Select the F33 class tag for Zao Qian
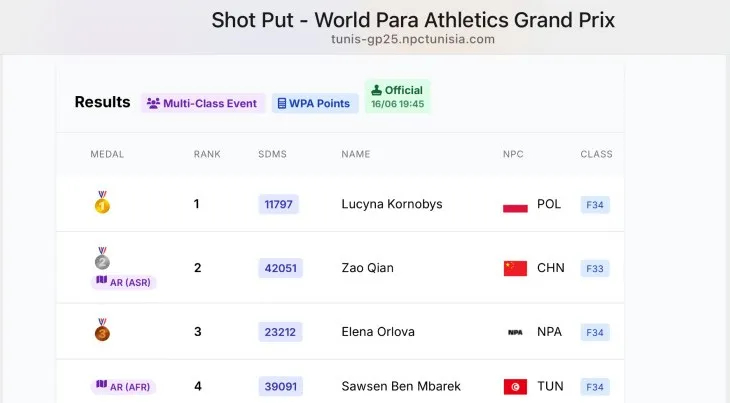730x403 pixels. 595,269
